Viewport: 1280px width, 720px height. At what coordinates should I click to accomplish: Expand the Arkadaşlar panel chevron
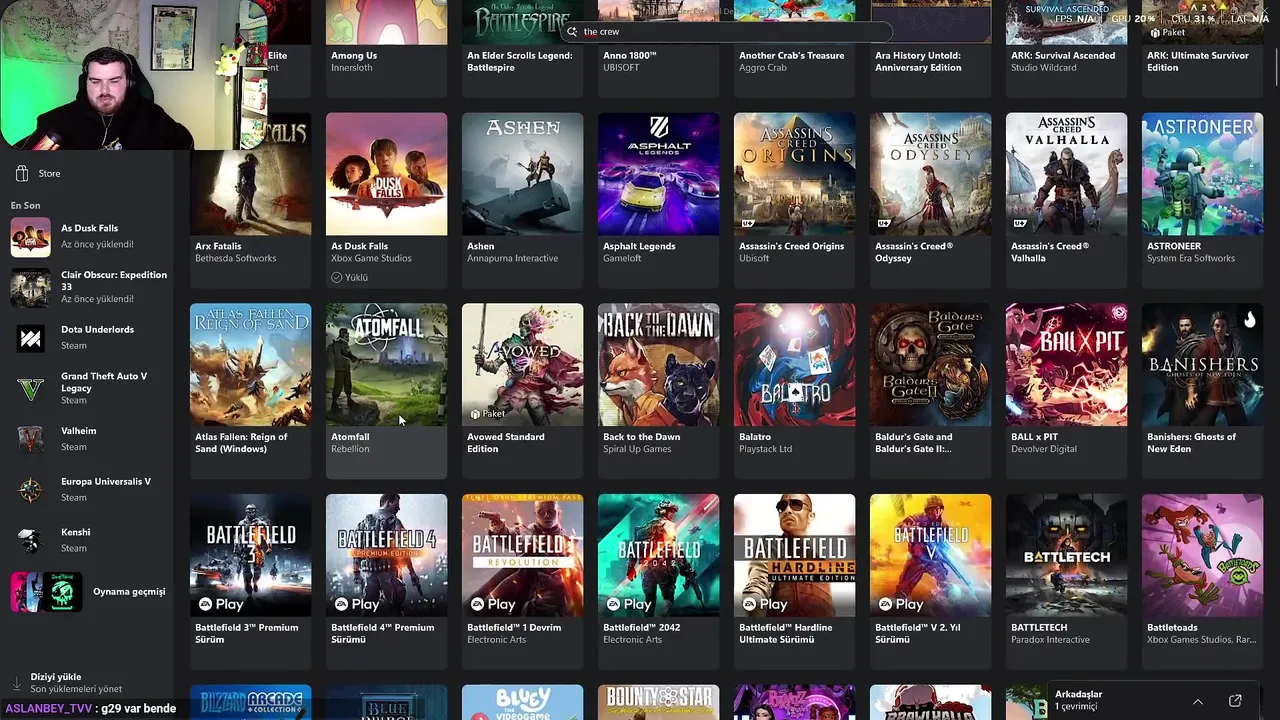click(x=1198, y=700)
